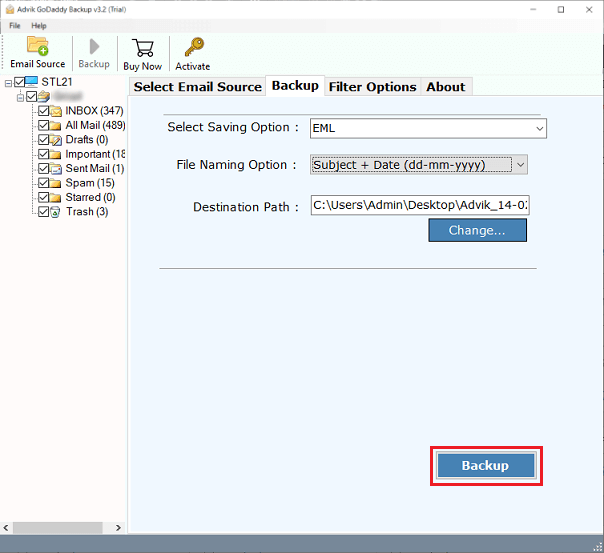Uncheck the Sent Mail (1) checkbox
604x553 pixels.
44,169
